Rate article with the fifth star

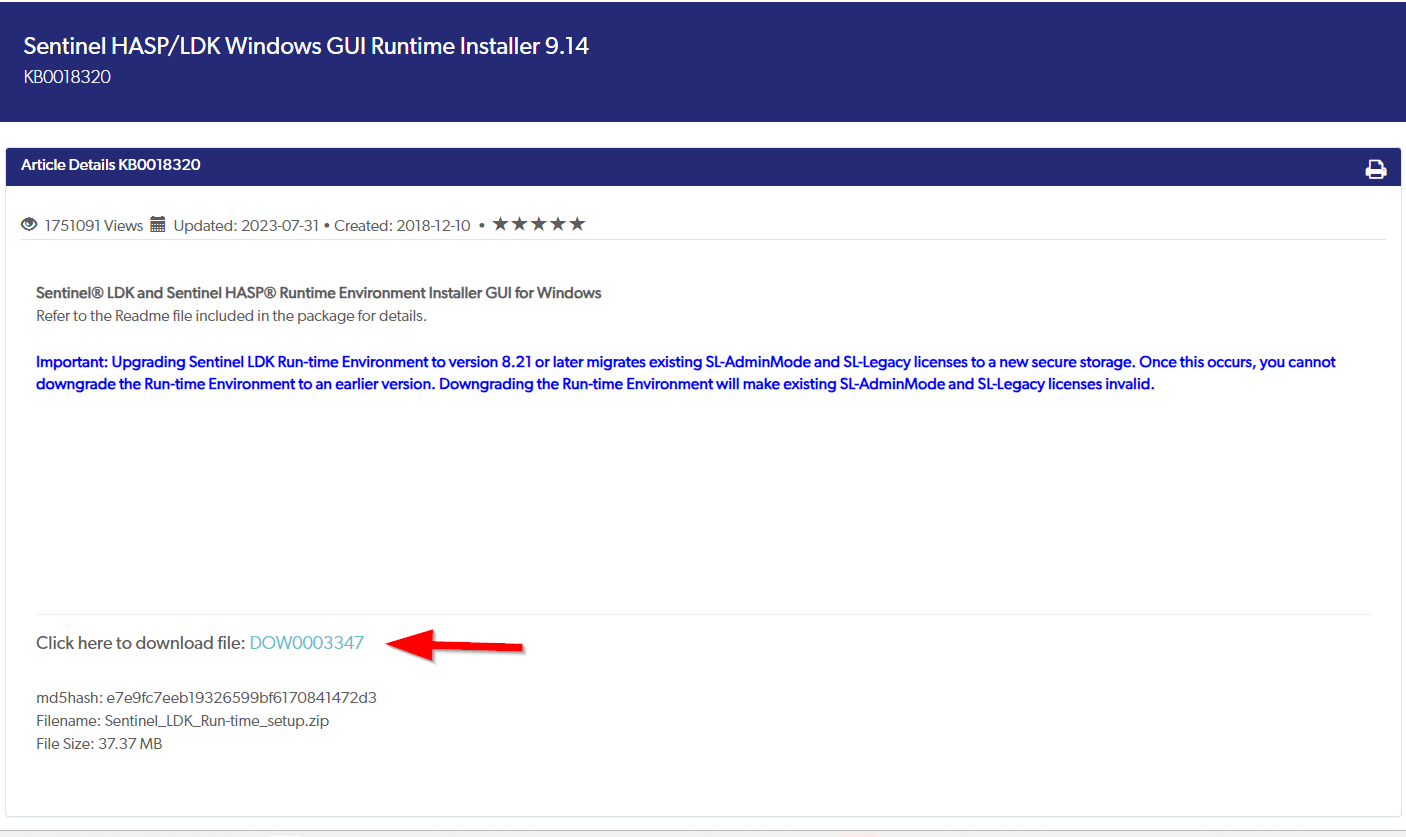(577, 224)
